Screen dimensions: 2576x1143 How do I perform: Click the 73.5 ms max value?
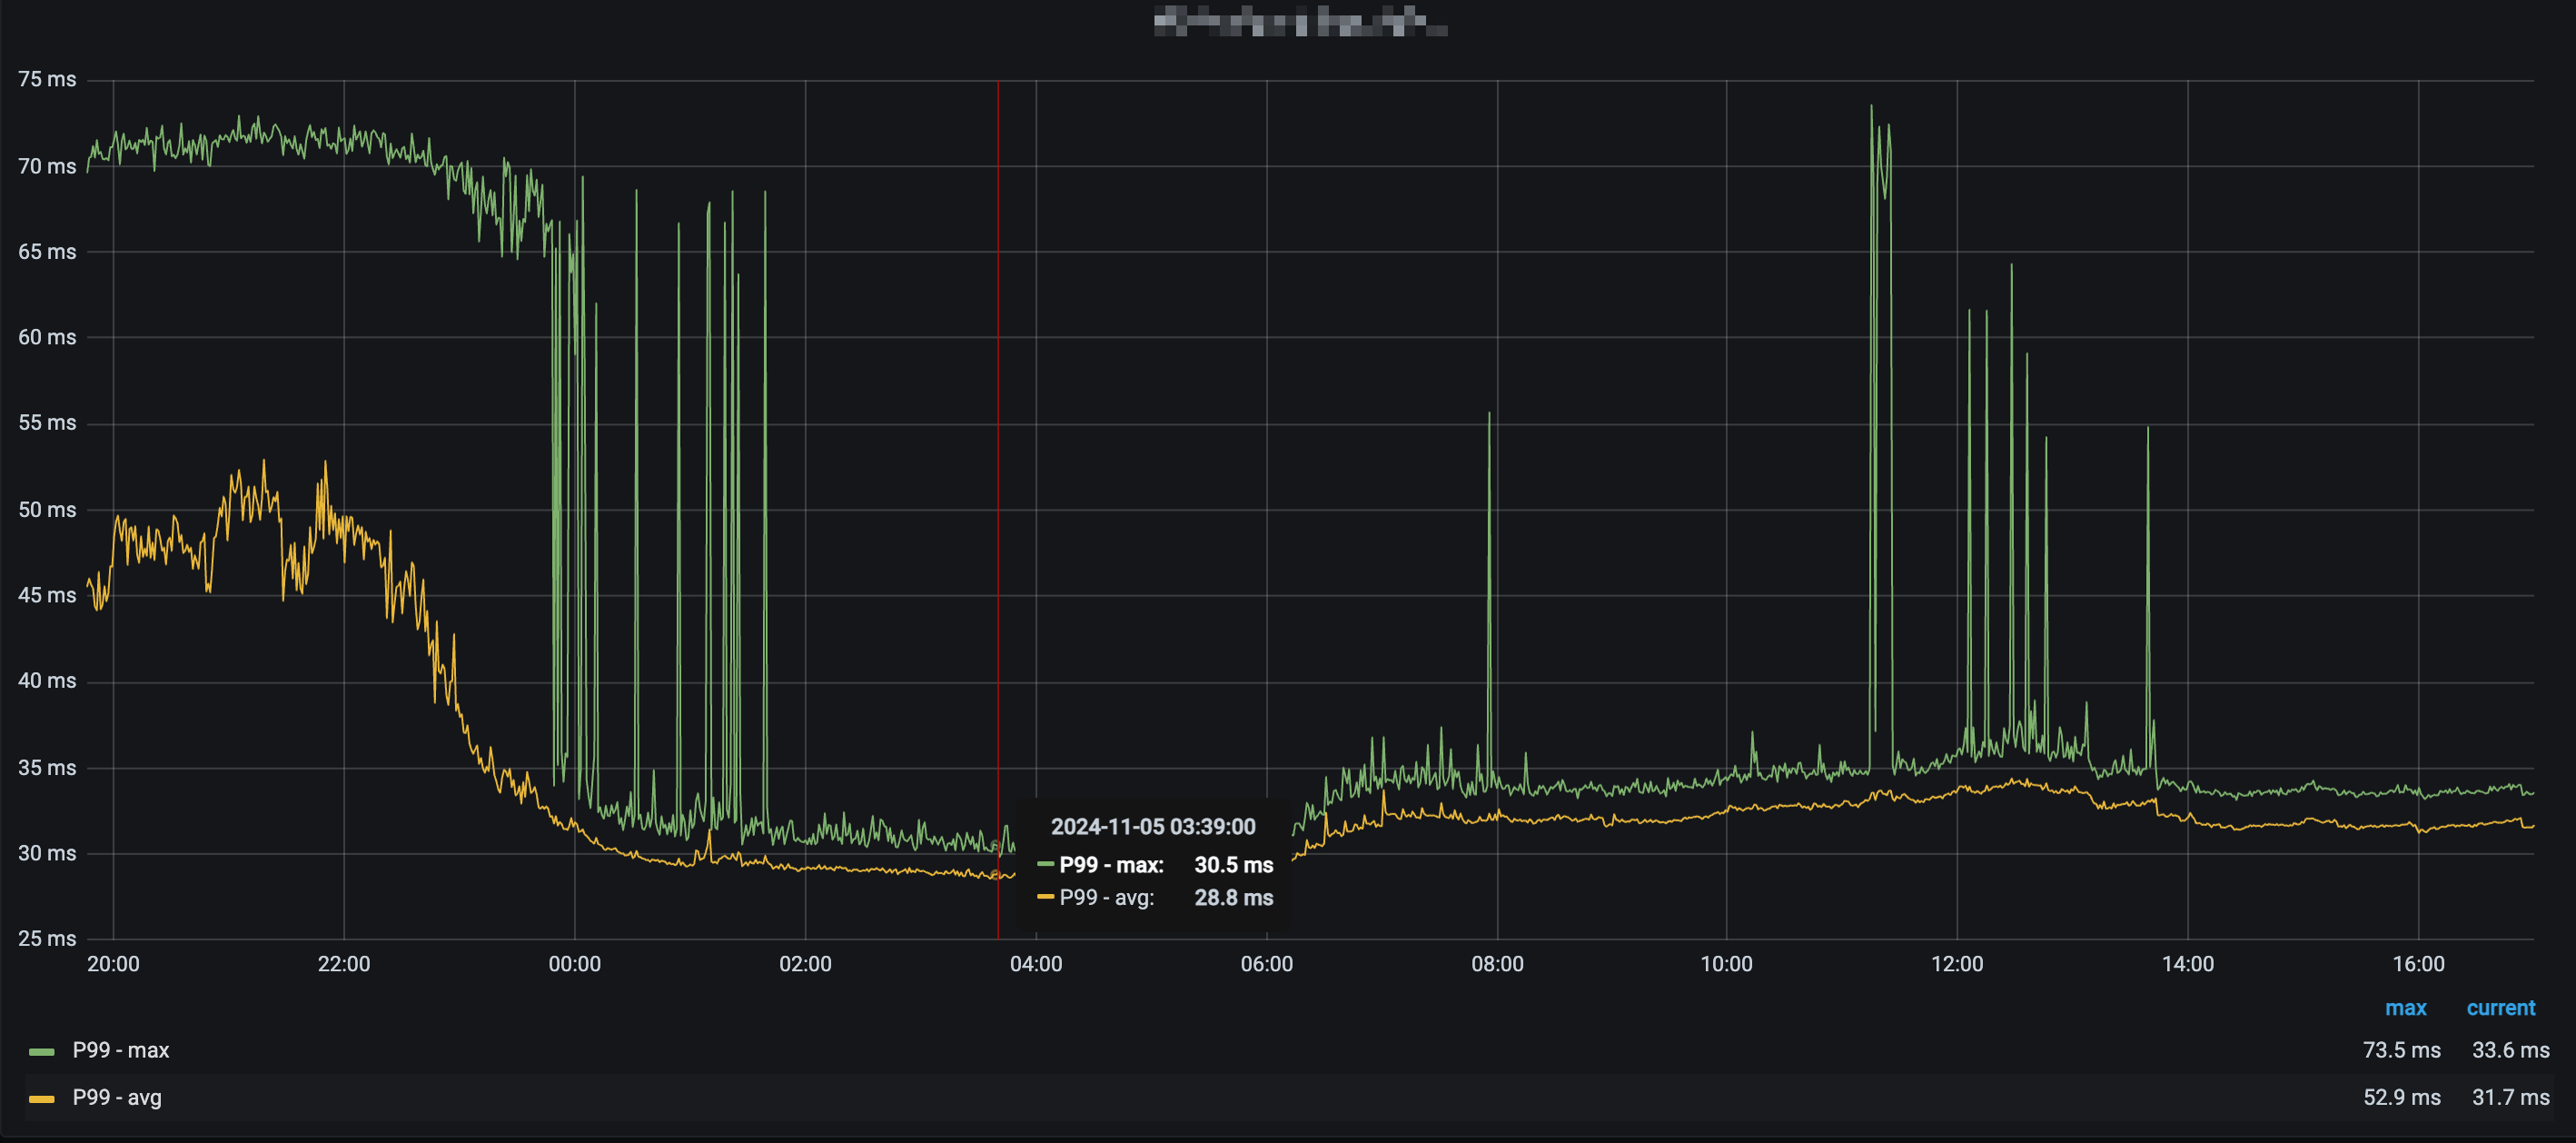2401,1050
